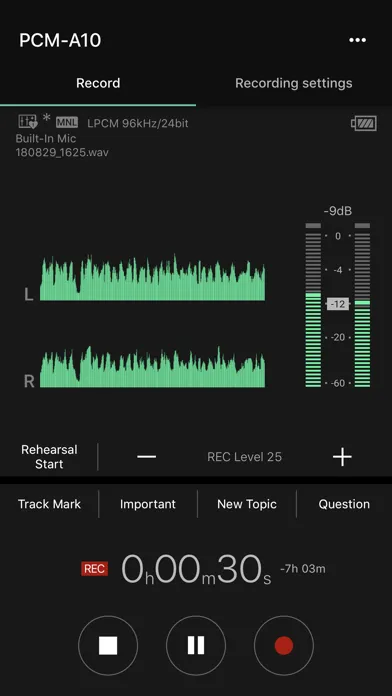
Task: Tap the elapsed time 0h00m30s counter
Action: click(x=196, y=569)
